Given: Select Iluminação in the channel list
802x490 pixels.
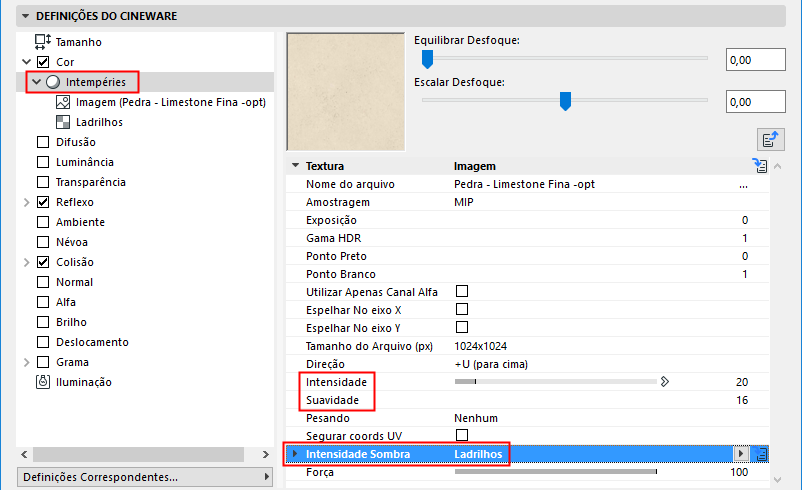Looking at the screenshot, I should 84,382.
